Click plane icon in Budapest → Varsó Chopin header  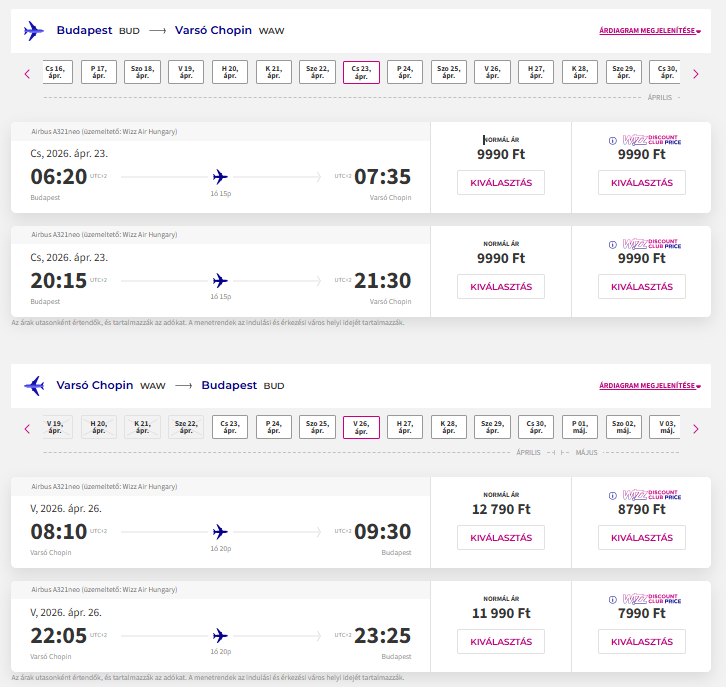34,31
